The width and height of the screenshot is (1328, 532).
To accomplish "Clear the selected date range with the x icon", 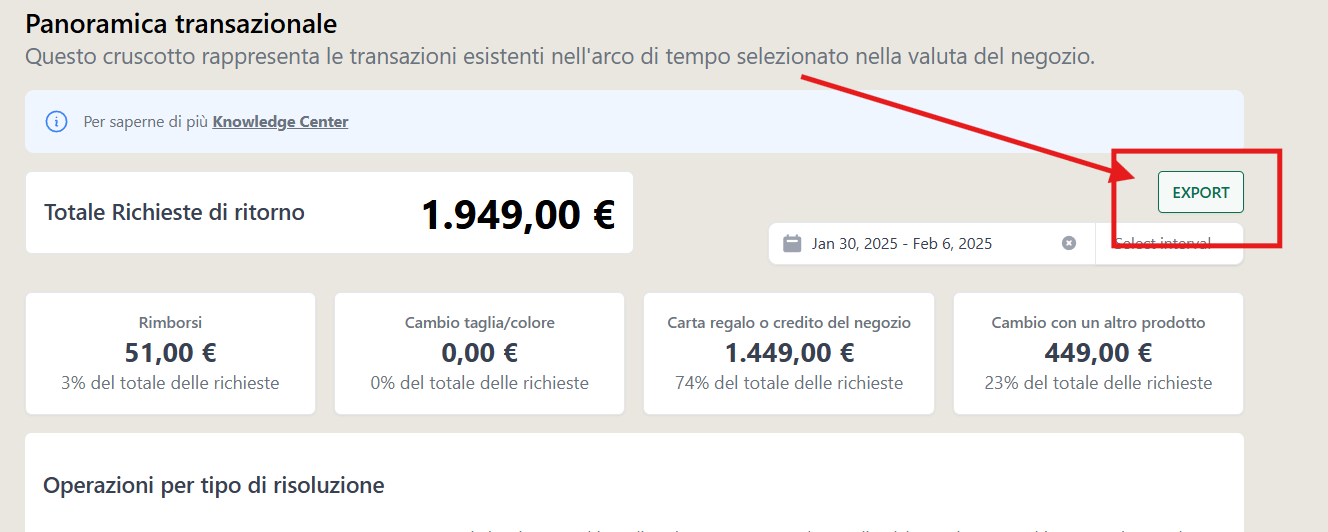I will click(1069, 243).
